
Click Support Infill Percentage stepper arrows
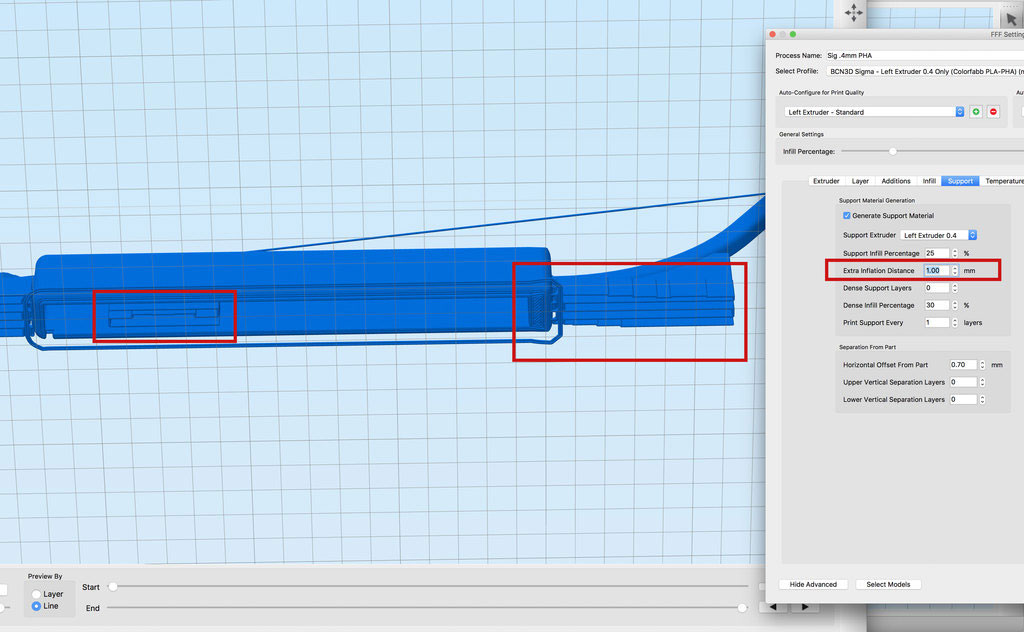point(955,253)
